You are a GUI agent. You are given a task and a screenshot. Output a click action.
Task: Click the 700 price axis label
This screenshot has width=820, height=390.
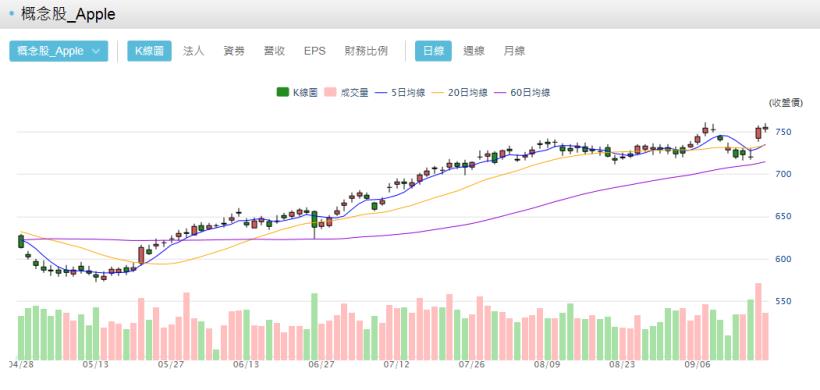tap(783, 174)
